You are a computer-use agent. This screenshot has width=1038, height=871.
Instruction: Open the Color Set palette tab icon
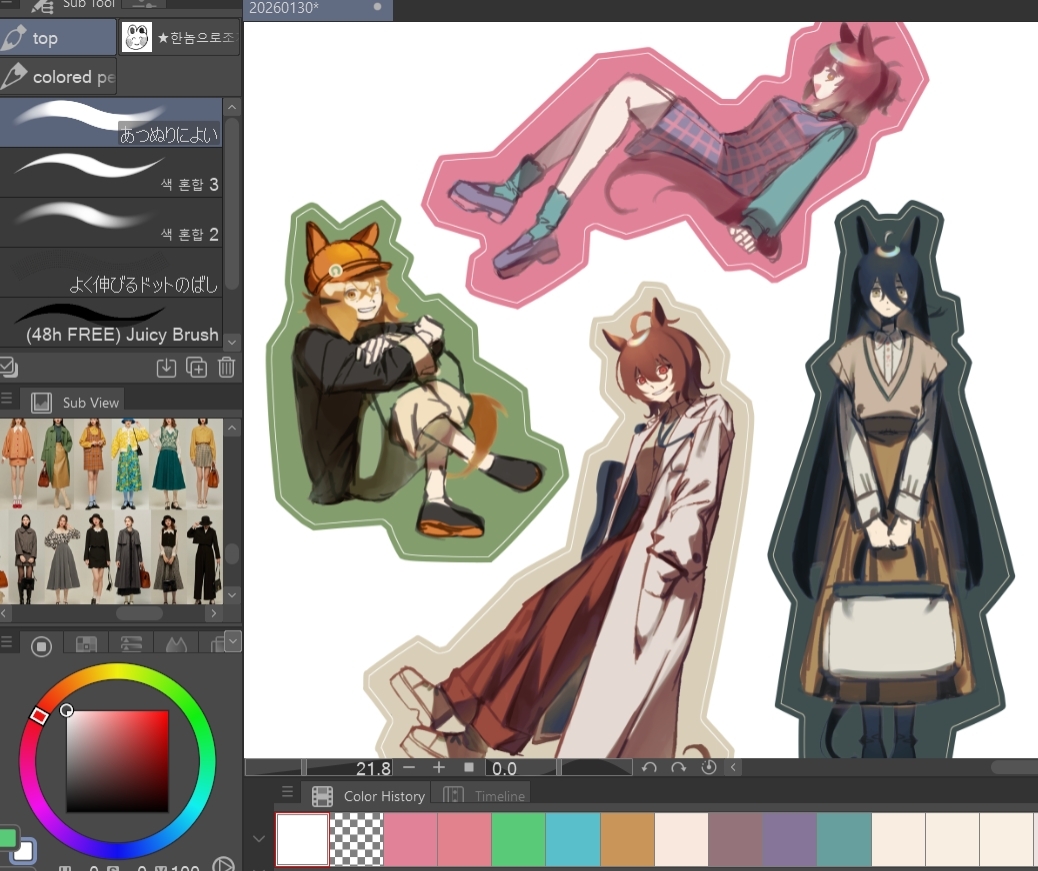pos(87,645)
